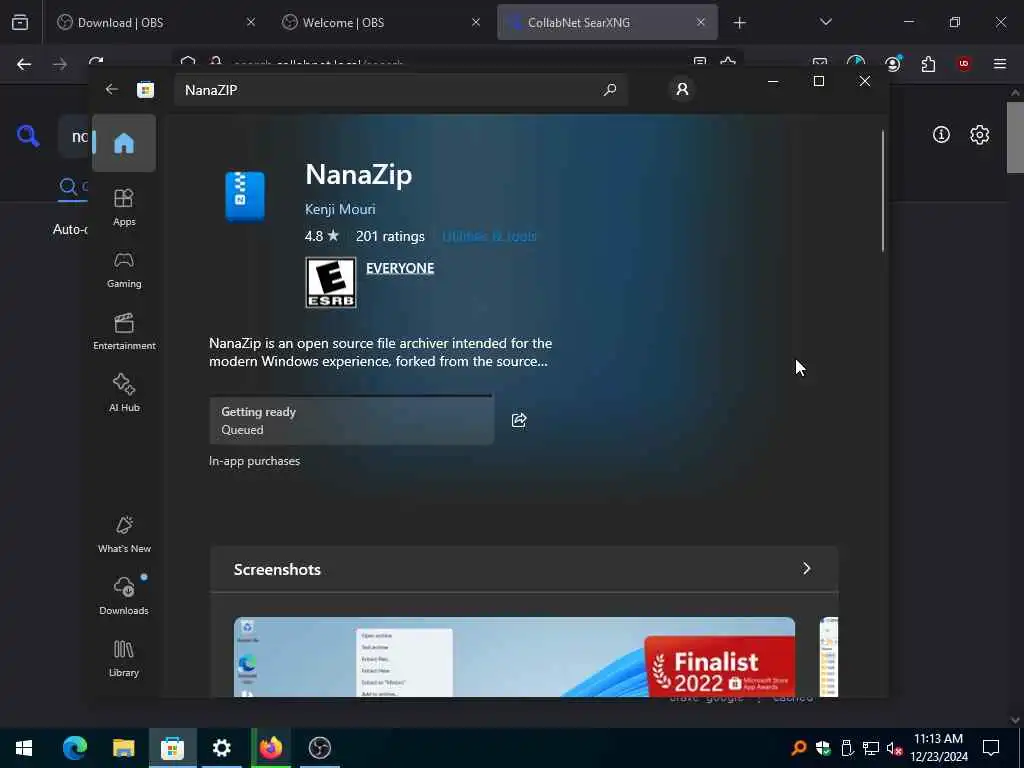The width and height of the screenshot is (1024, 768).
Task: Close the Welcome | OBS tab
Action: pyautogui.click(x=476, y=22)
